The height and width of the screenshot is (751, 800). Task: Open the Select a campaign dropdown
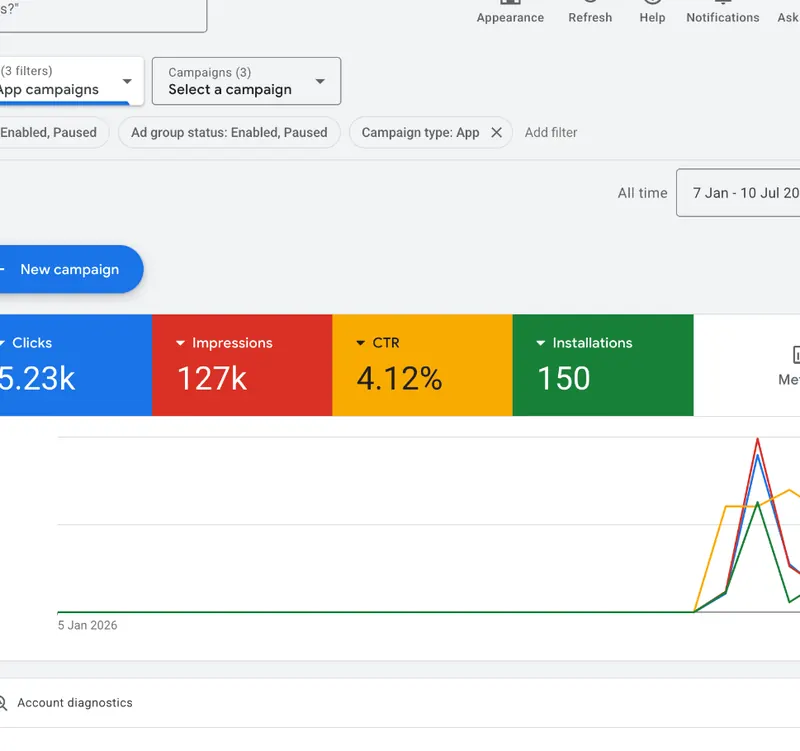coord(246,81)
